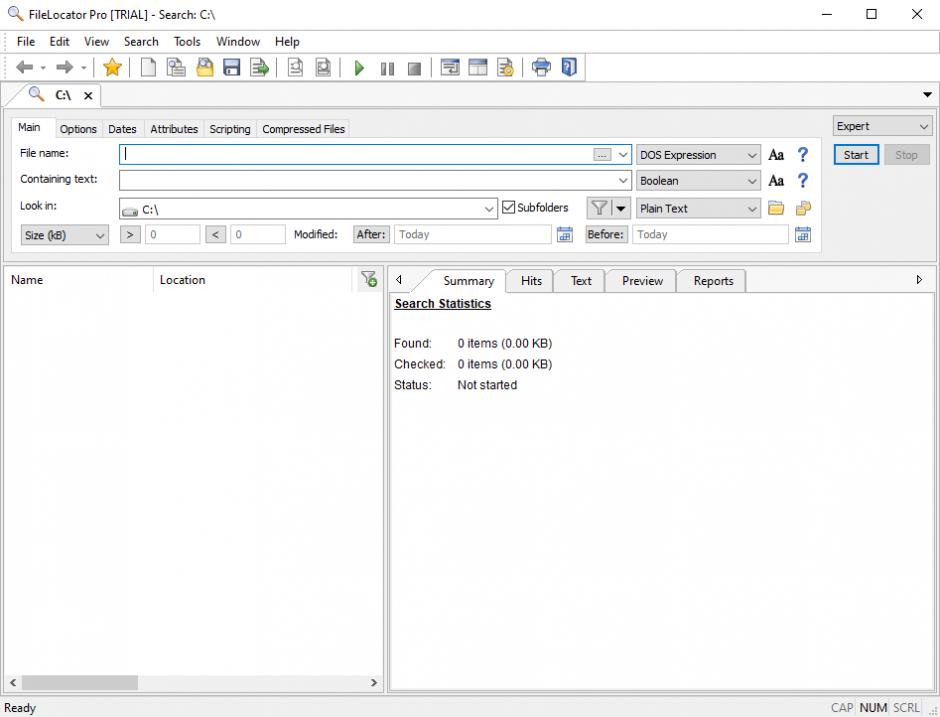Viewport: 940px width, 717px height.
Task: Click the ellipsis button in File name field
Action: pyautogui.click(x=602, y=155)
